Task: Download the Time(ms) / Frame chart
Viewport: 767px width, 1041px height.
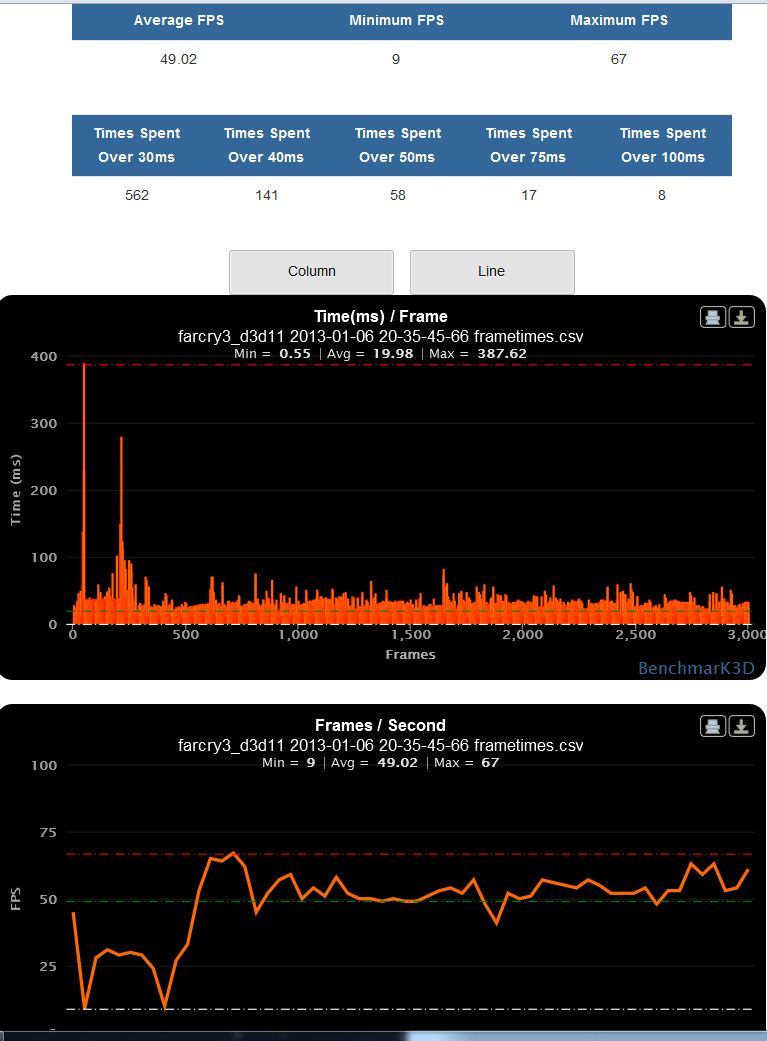Action: point(741,317)
